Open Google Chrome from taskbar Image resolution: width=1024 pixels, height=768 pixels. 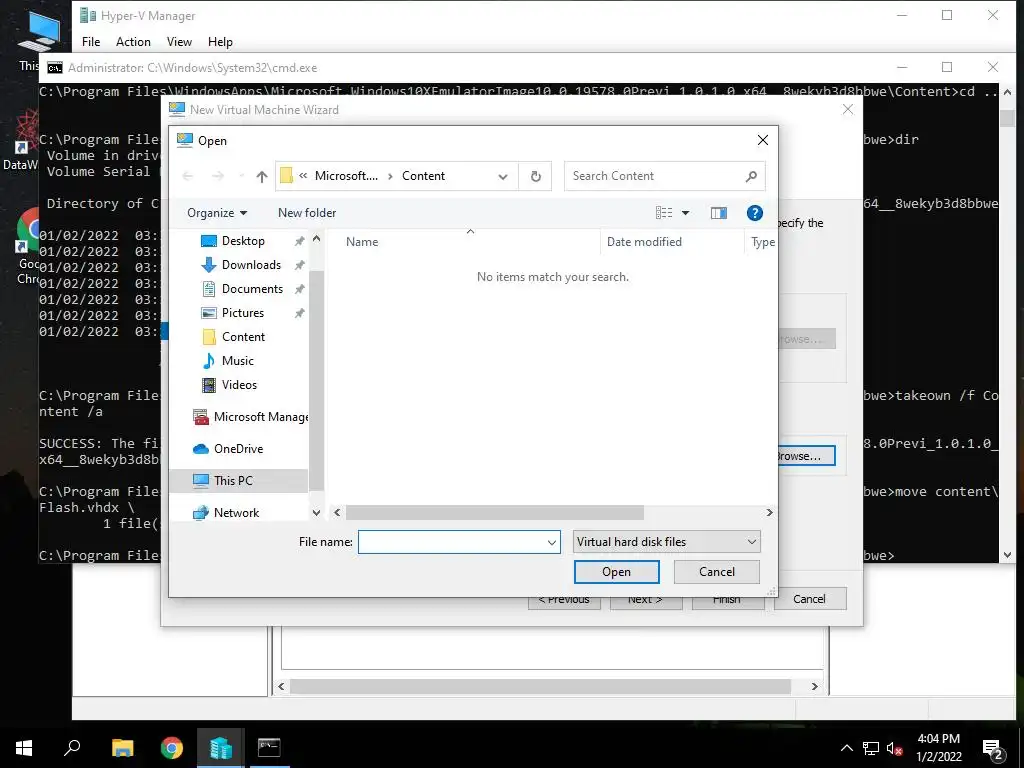pos(172,748)
